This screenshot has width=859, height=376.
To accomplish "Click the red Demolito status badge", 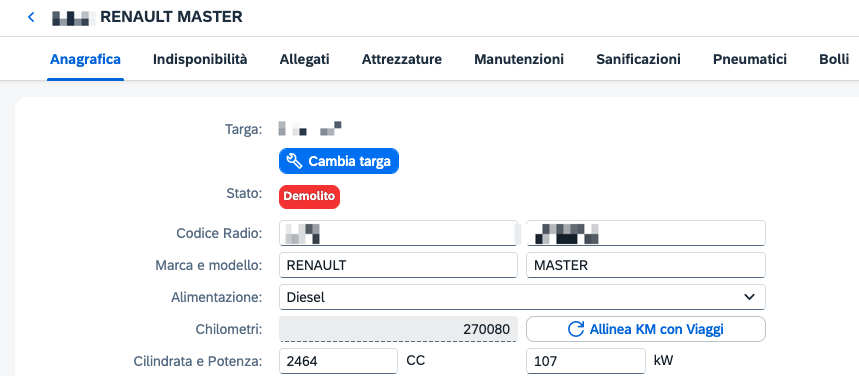I will [x=310, y=197].
